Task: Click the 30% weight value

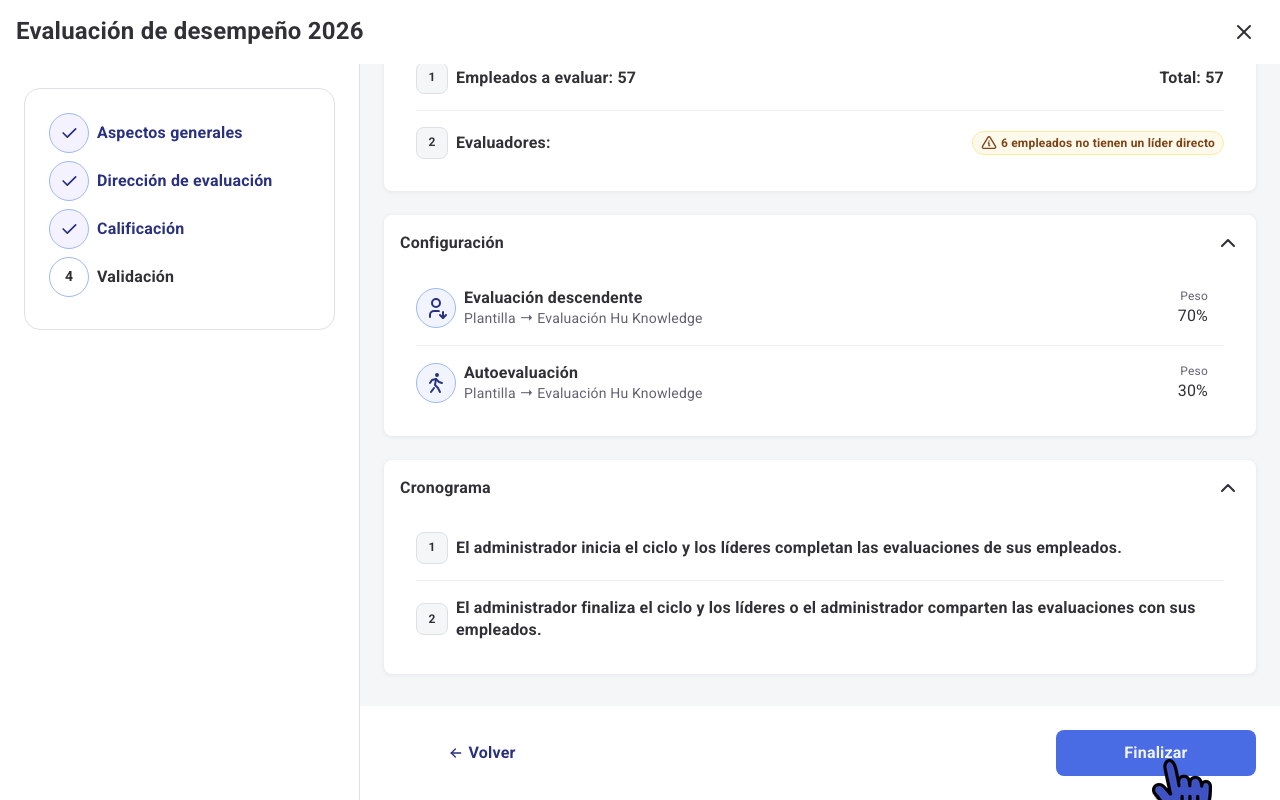Action: (x=1193, y=391)
